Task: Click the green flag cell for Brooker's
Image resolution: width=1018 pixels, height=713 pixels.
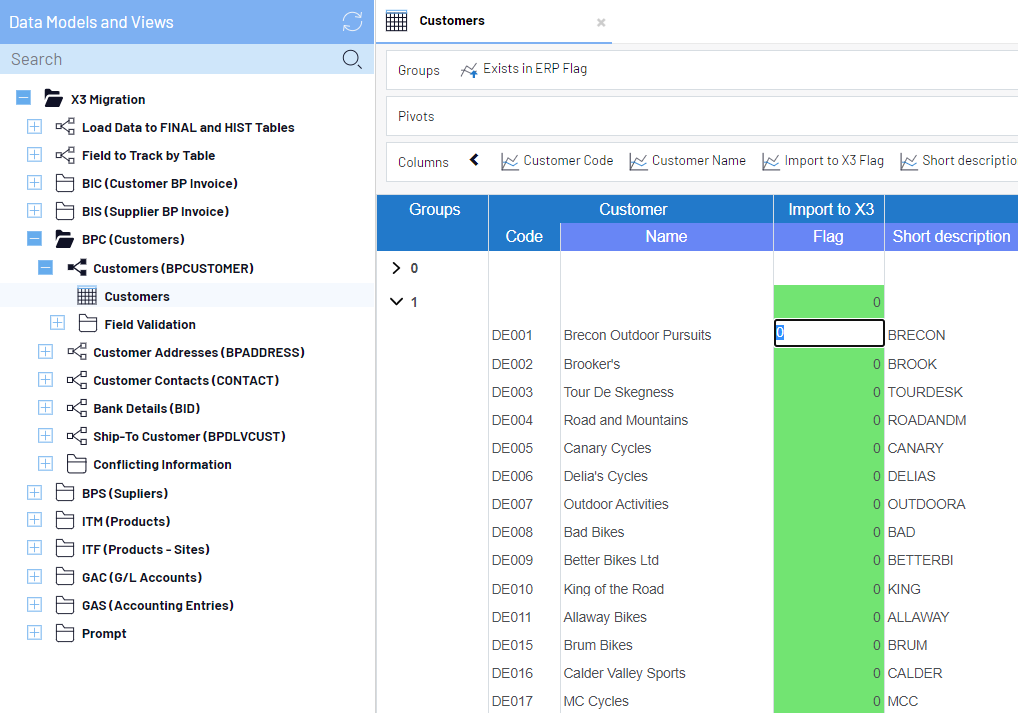Action: [x=828, y=364]
